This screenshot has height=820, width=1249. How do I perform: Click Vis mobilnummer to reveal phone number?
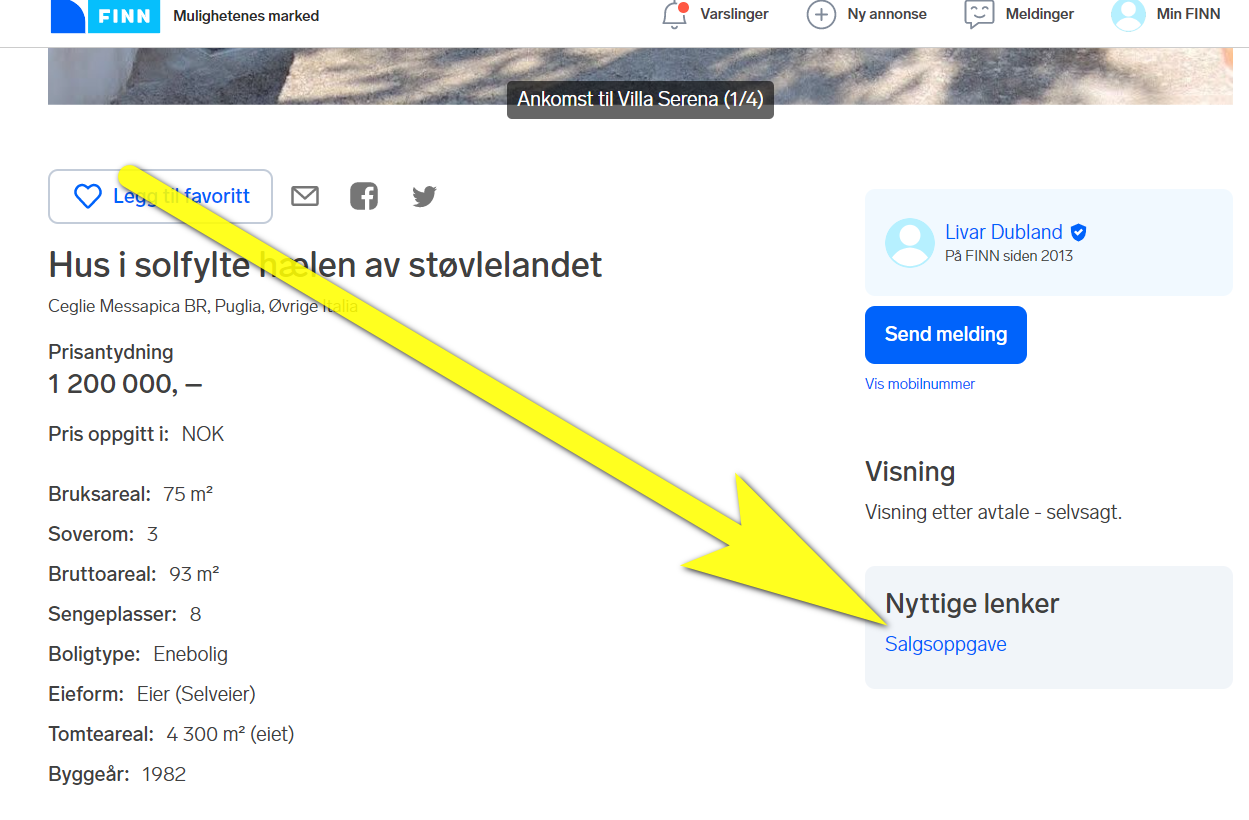coord(919,383)
